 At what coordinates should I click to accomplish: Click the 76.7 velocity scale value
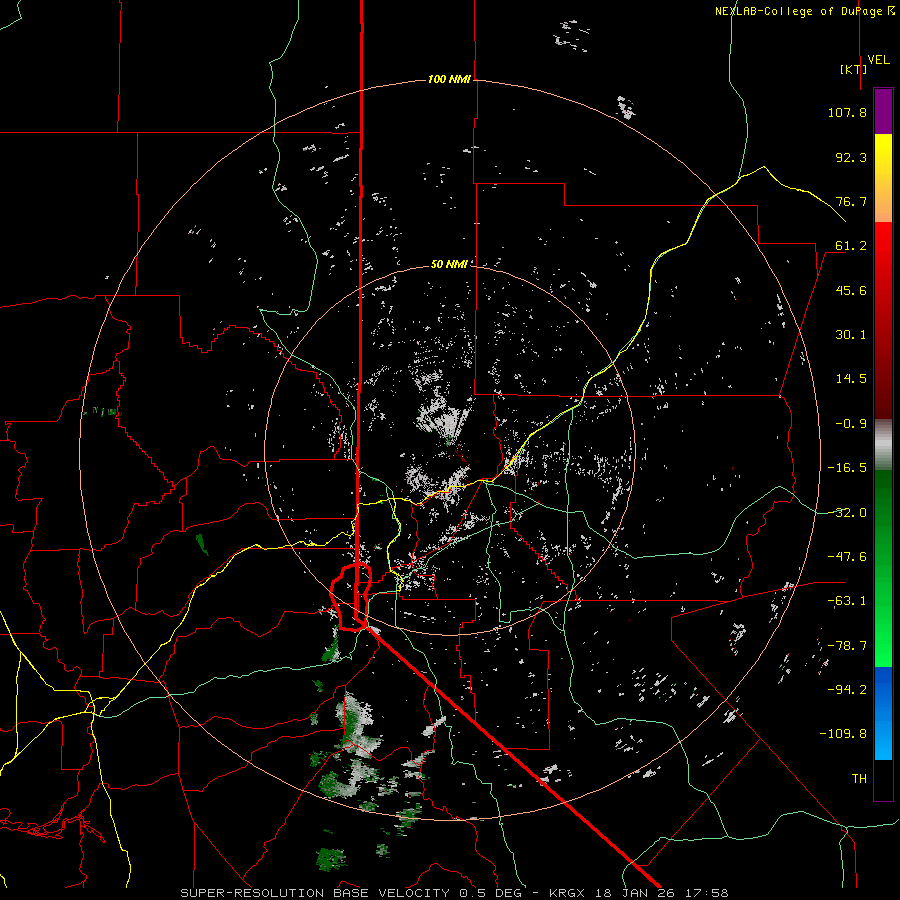851,201
